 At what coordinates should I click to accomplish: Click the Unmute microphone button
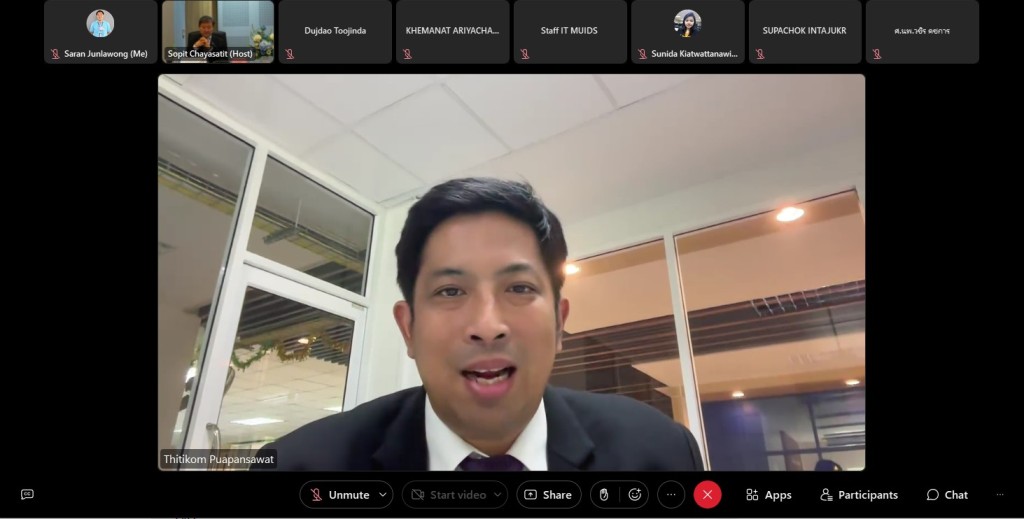(338, 495)
